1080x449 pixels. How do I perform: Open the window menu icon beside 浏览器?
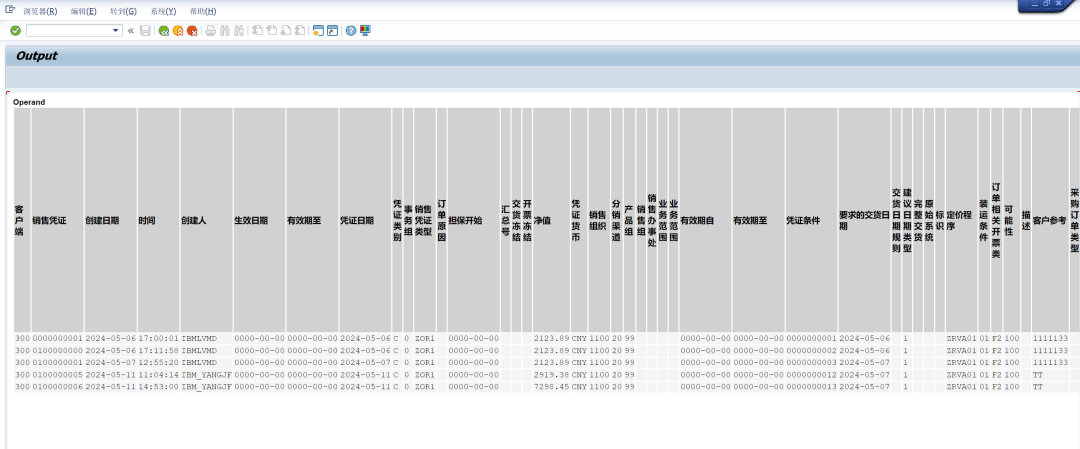(x=10, y=10)
